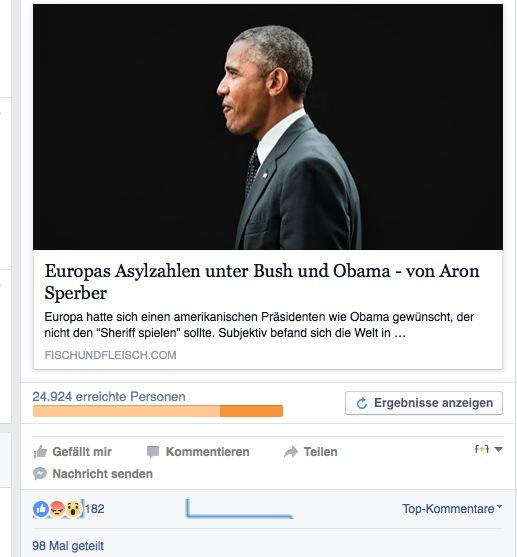The image size is (517, 557).
Task: Click the article description text starting Europa hatte
Action: (x=259, y=325)
